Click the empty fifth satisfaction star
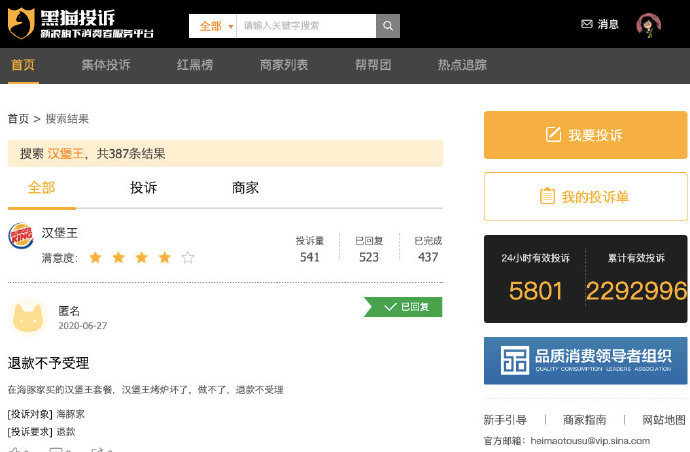This screenshot has width=690, height=452. [187, 257]
